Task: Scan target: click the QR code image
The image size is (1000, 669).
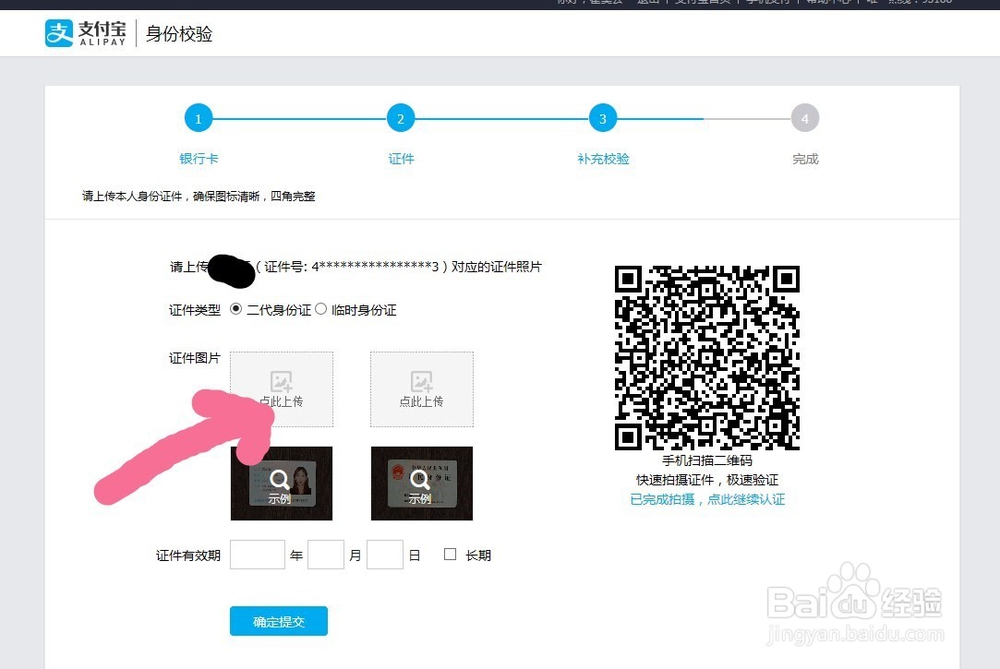Action: [x=707, y=355]
